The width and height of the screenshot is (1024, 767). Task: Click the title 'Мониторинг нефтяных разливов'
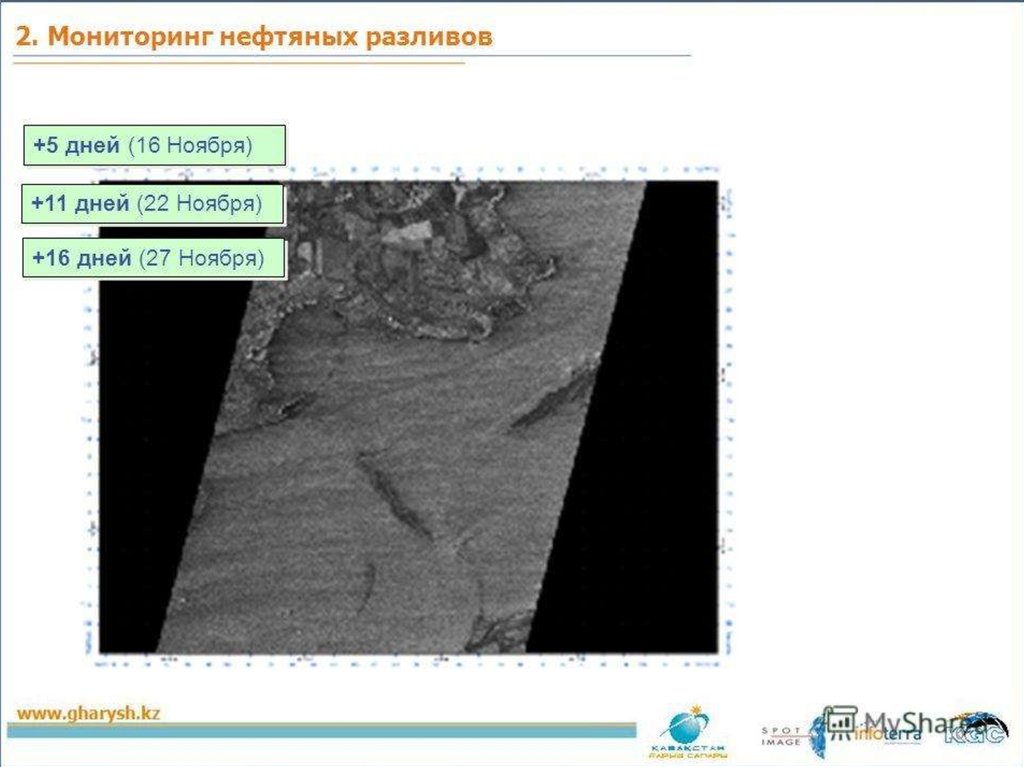coord(254,37)
